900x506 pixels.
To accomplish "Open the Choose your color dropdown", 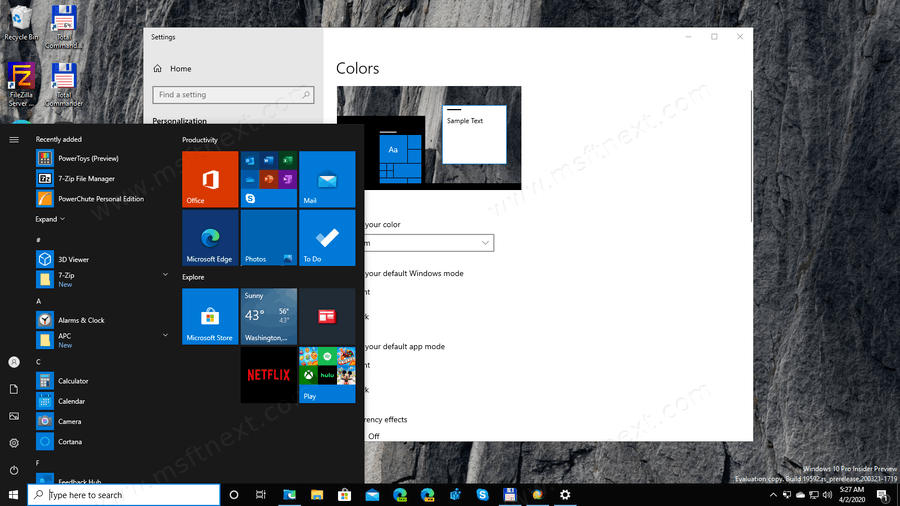I will tap(429, 243).
